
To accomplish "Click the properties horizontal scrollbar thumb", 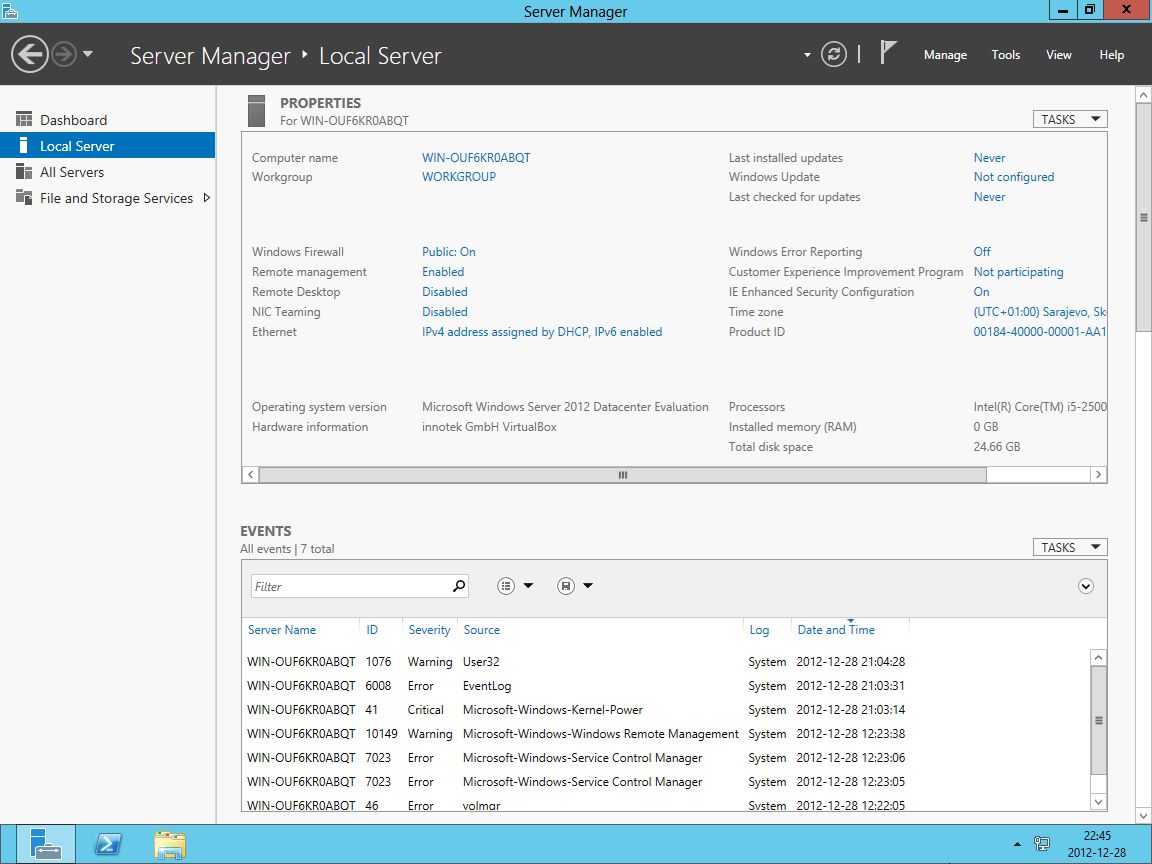I will pos(622,475).
